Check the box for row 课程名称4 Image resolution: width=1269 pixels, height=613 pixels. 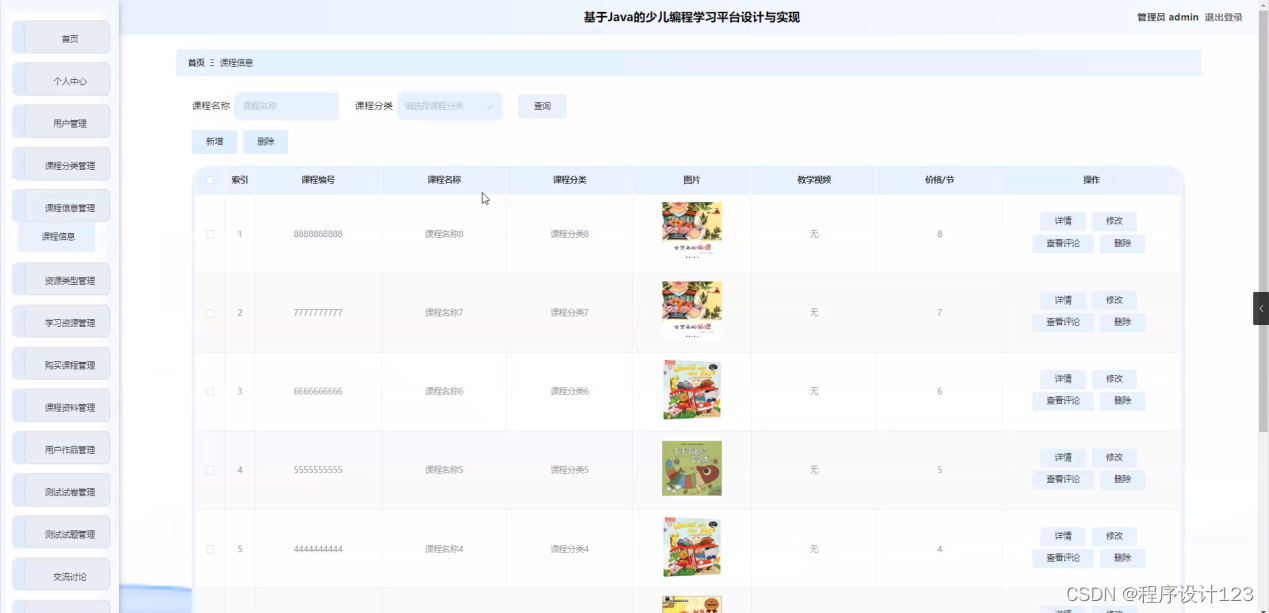(210, 549)
